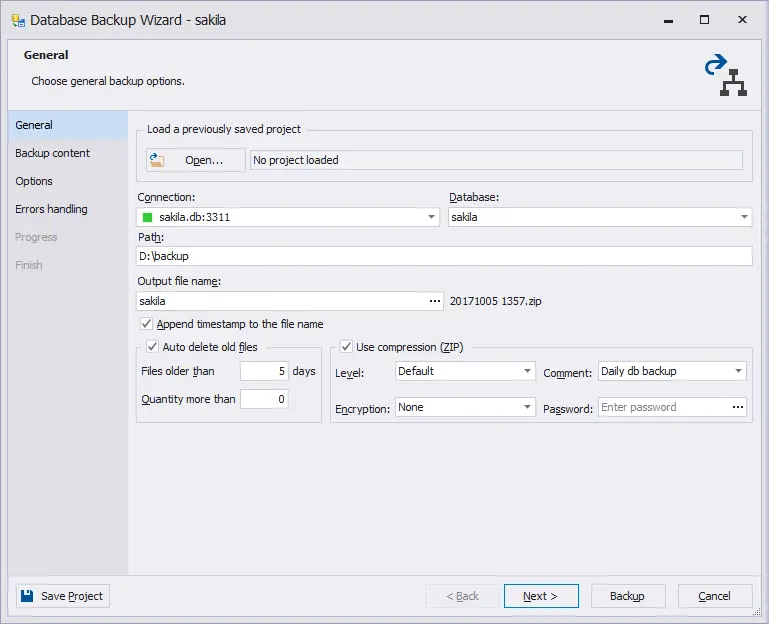This screenshot has width=769, height=624.
Task: Click the backup wizard header graphic icon
Action: [x=726, y=75]
